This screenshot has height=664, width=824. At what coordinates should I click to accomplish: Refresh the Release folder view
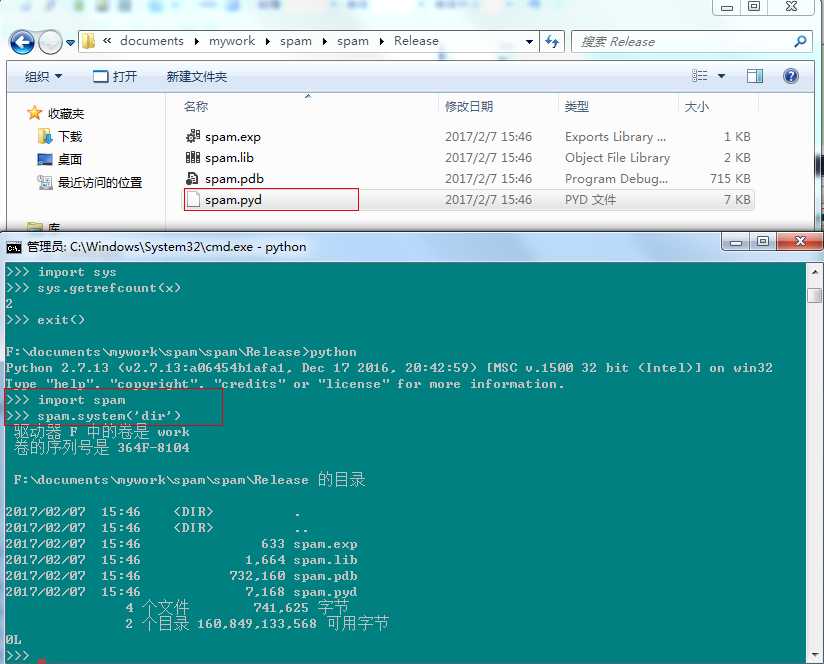pos(552,42)
